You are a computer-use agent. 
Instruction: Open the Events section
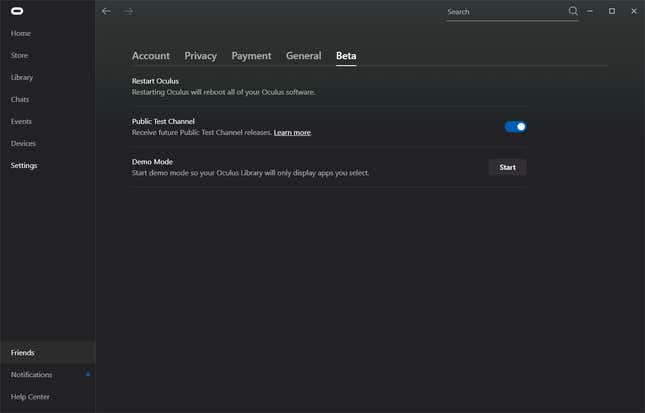21,121
